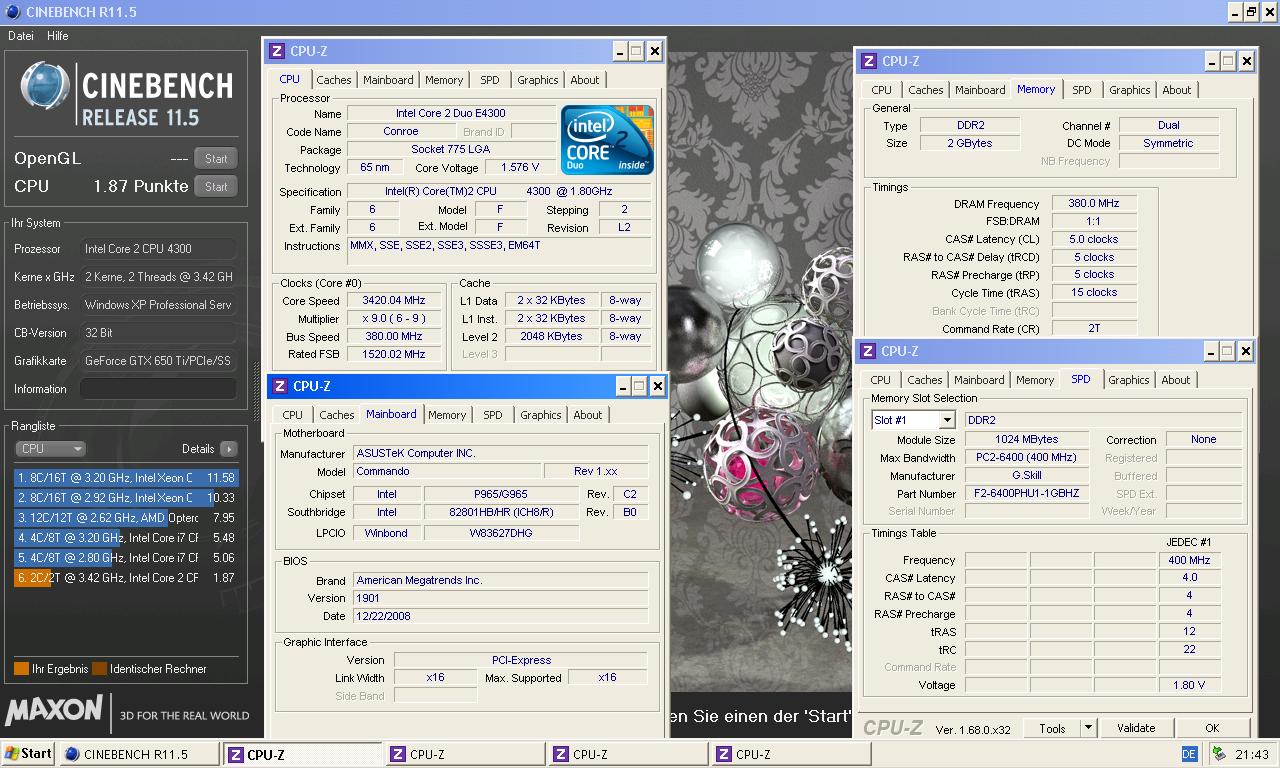Open the Hilfe menu
This screenshot has width=1280, height=768.
click(58, 36)
